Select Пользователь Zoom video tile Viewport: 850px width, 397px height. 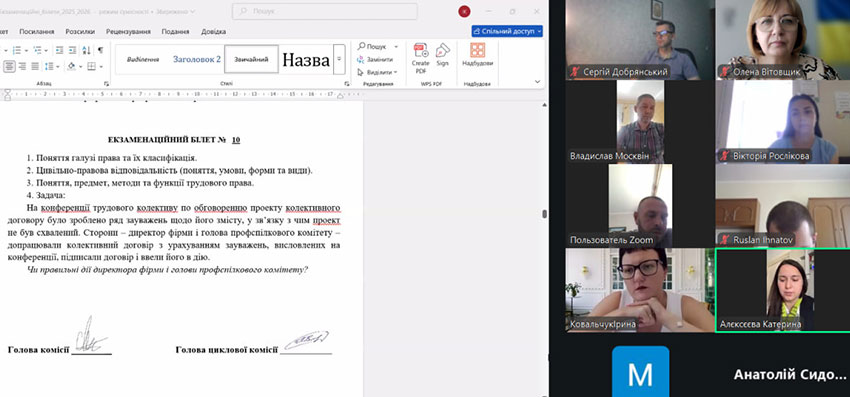pyautogui.click(x=640, y=206)
